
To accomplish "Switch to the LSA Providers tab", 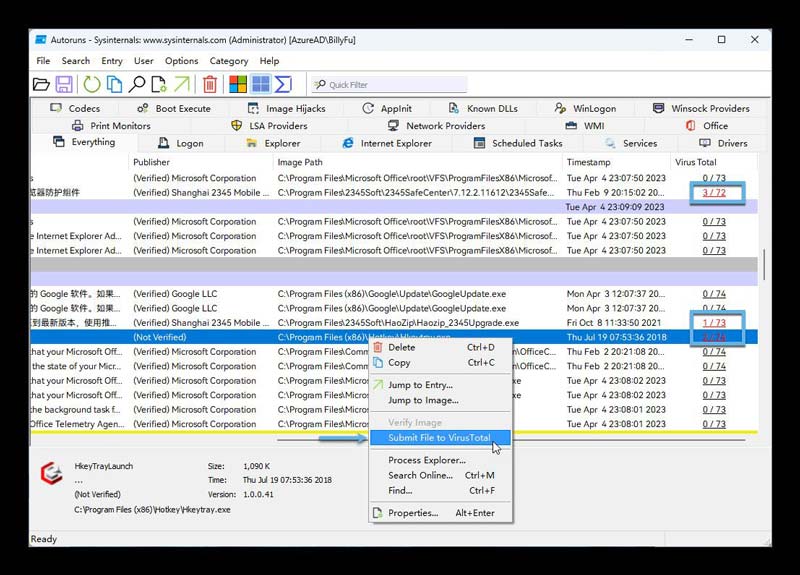I will pos(269,126).
